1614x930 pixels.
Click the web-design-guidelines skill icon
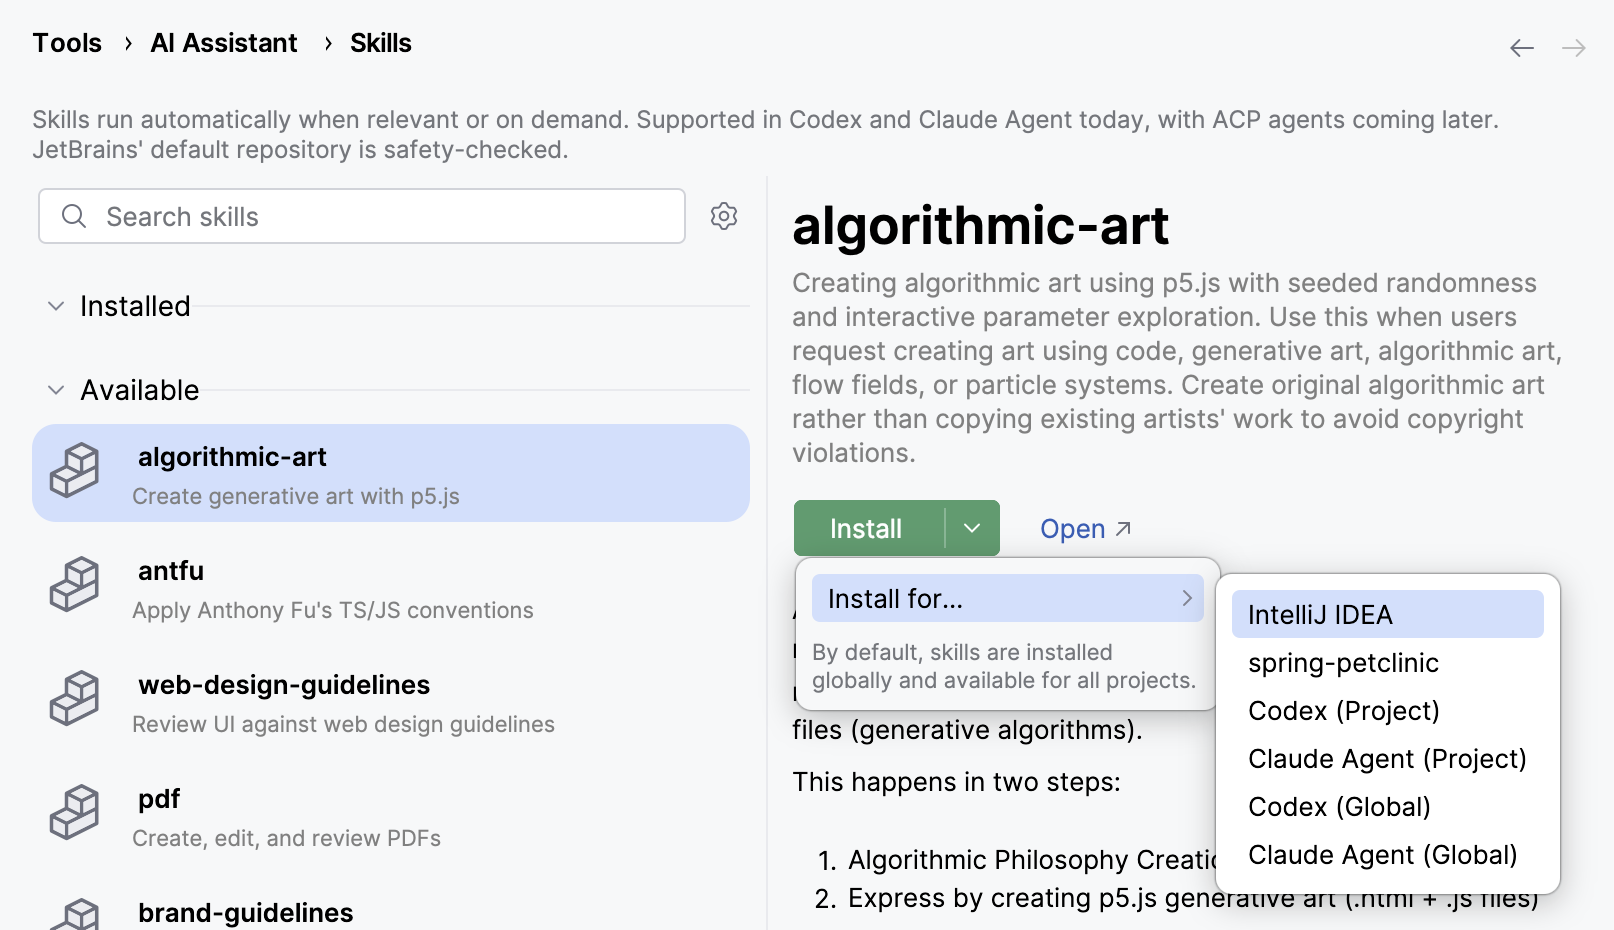coord(75,699)
